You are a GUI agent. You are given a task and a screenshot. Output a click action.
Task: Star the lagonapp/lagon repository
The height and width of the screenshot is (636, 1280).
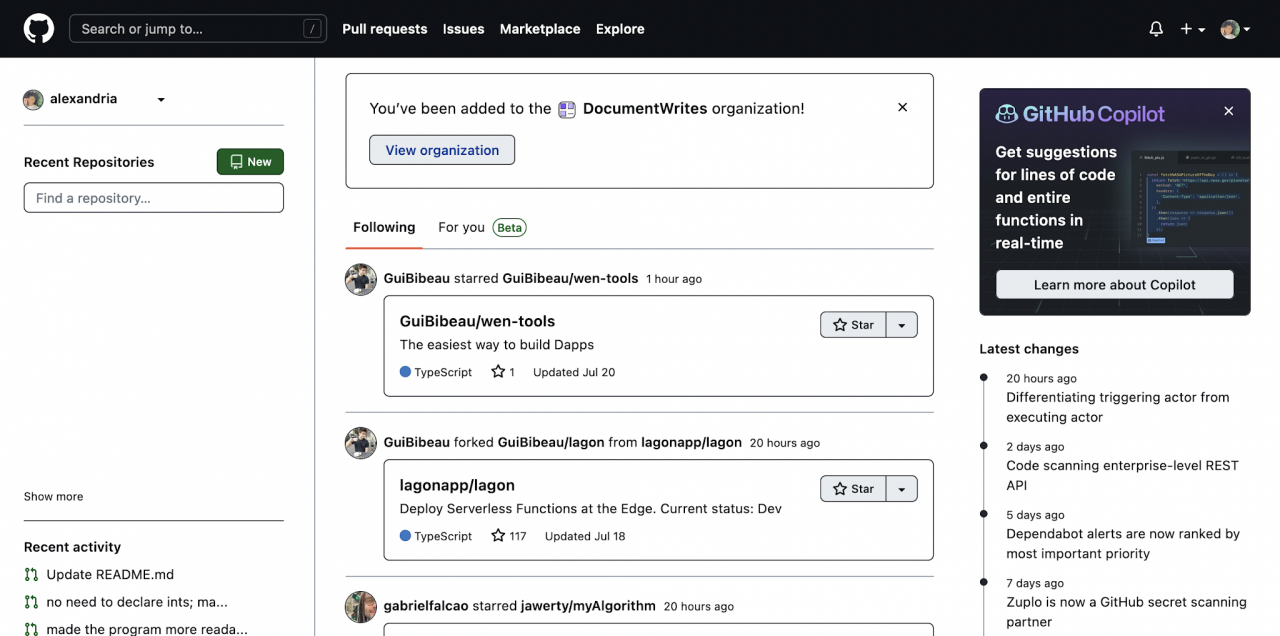[853, 489]
